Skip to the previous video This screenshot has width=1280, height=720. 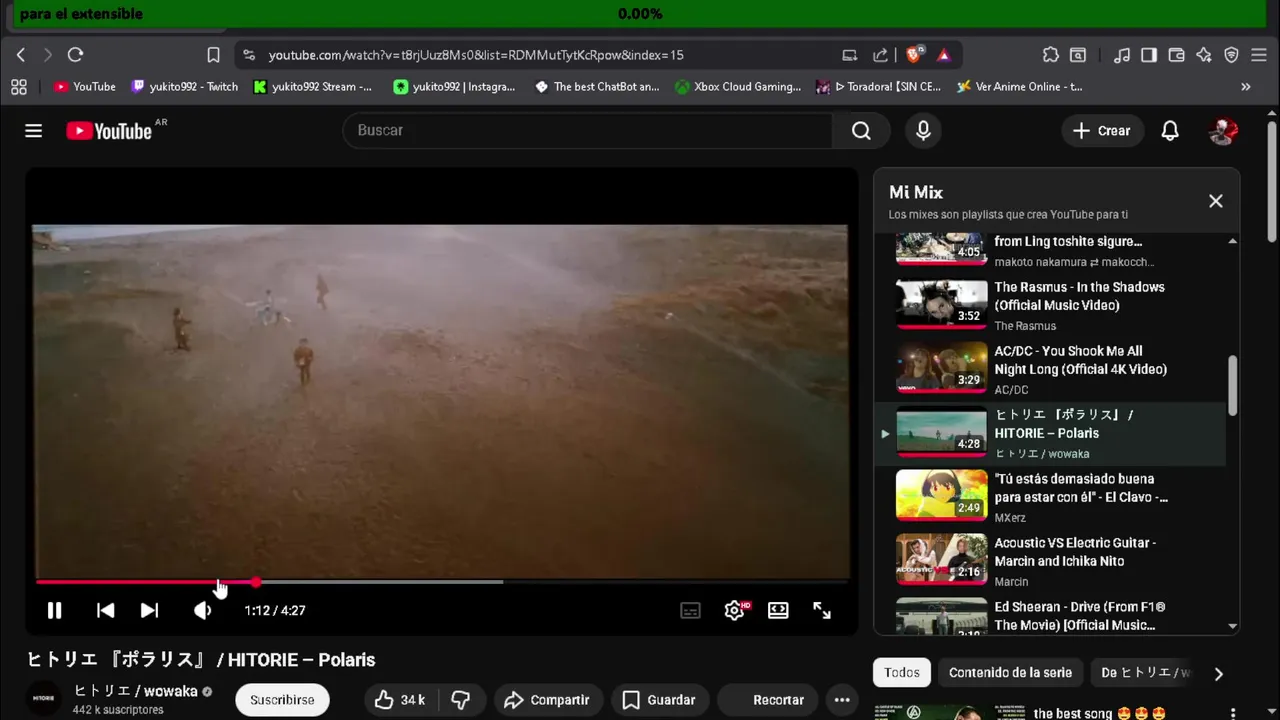(105, 610)
